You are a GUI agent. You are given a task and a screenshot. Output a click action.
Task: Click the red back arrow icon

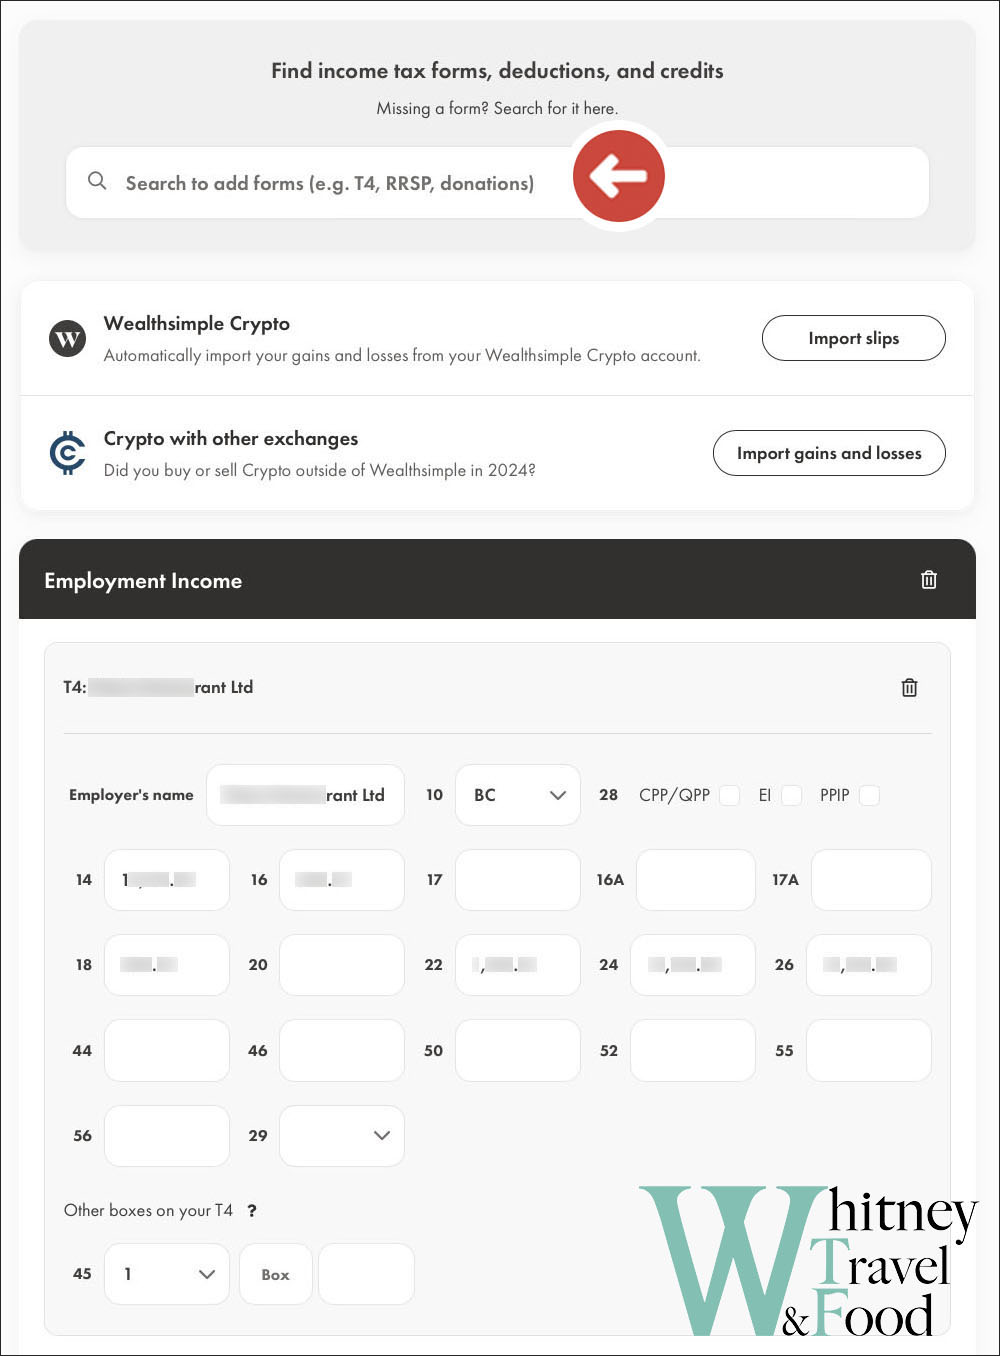click(x=618, y=176)
